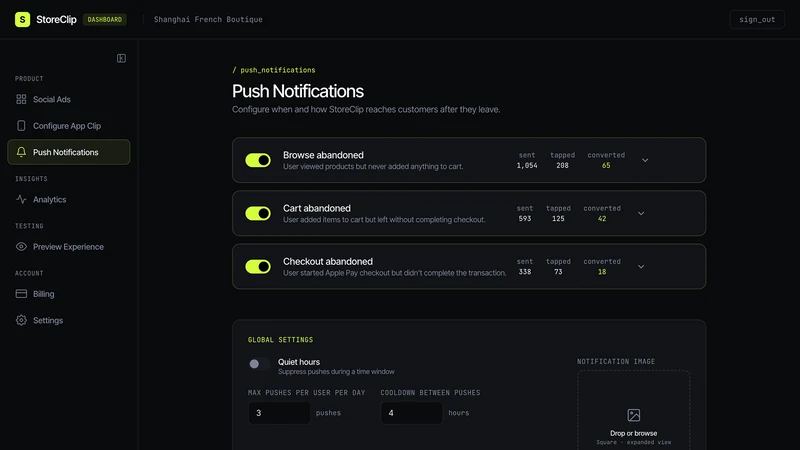The height and width of the screenshot is (450, 800).
Task: Click the Settings gear icon
Action: click(x=21, y=320)
